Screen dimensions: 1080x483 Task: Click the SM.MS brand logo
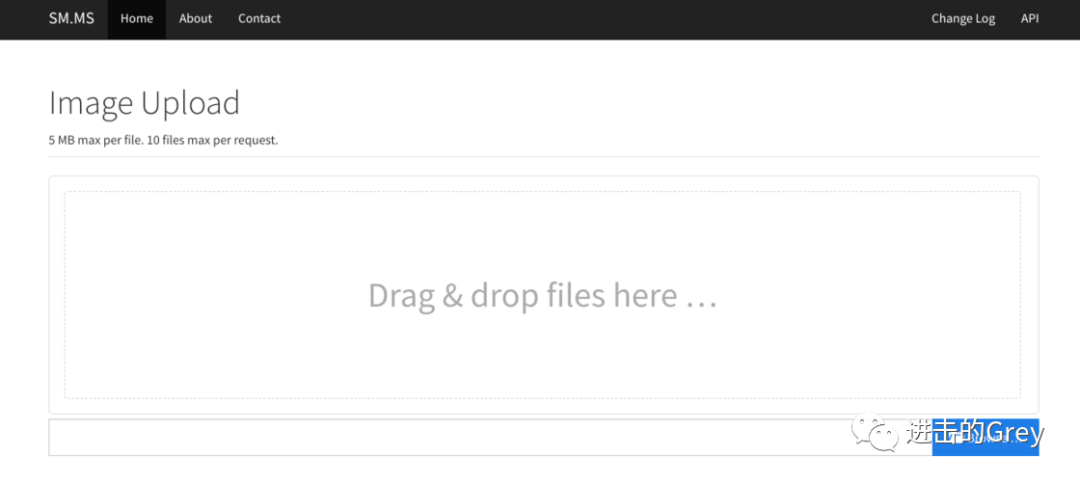click(x=71, y=19)
